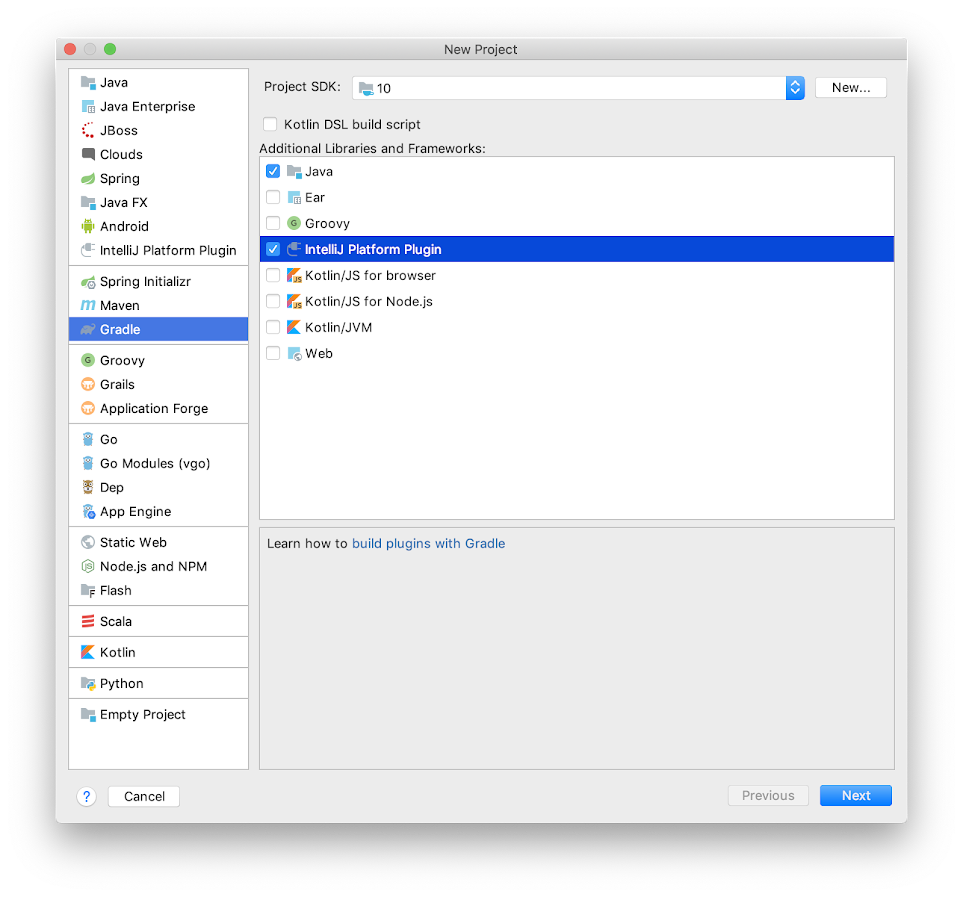Screen dimensions: 963x897
Task: Check Kotlin/JS for Node.js checkbox
Action: (273, 301)
